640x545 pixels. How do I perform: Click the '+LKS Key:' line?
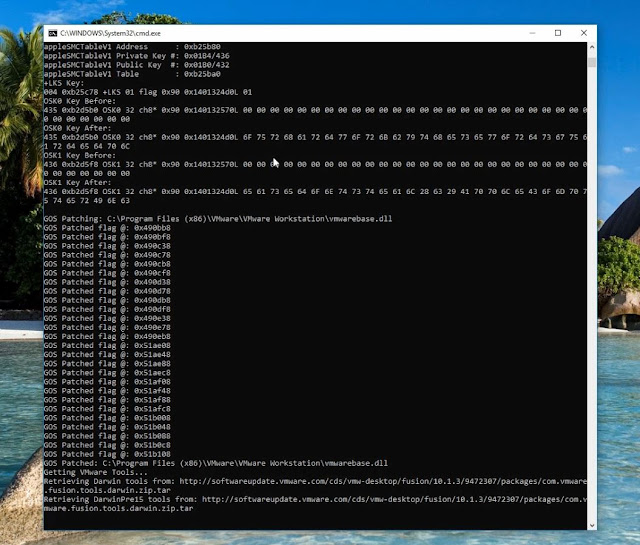point(64,83)
